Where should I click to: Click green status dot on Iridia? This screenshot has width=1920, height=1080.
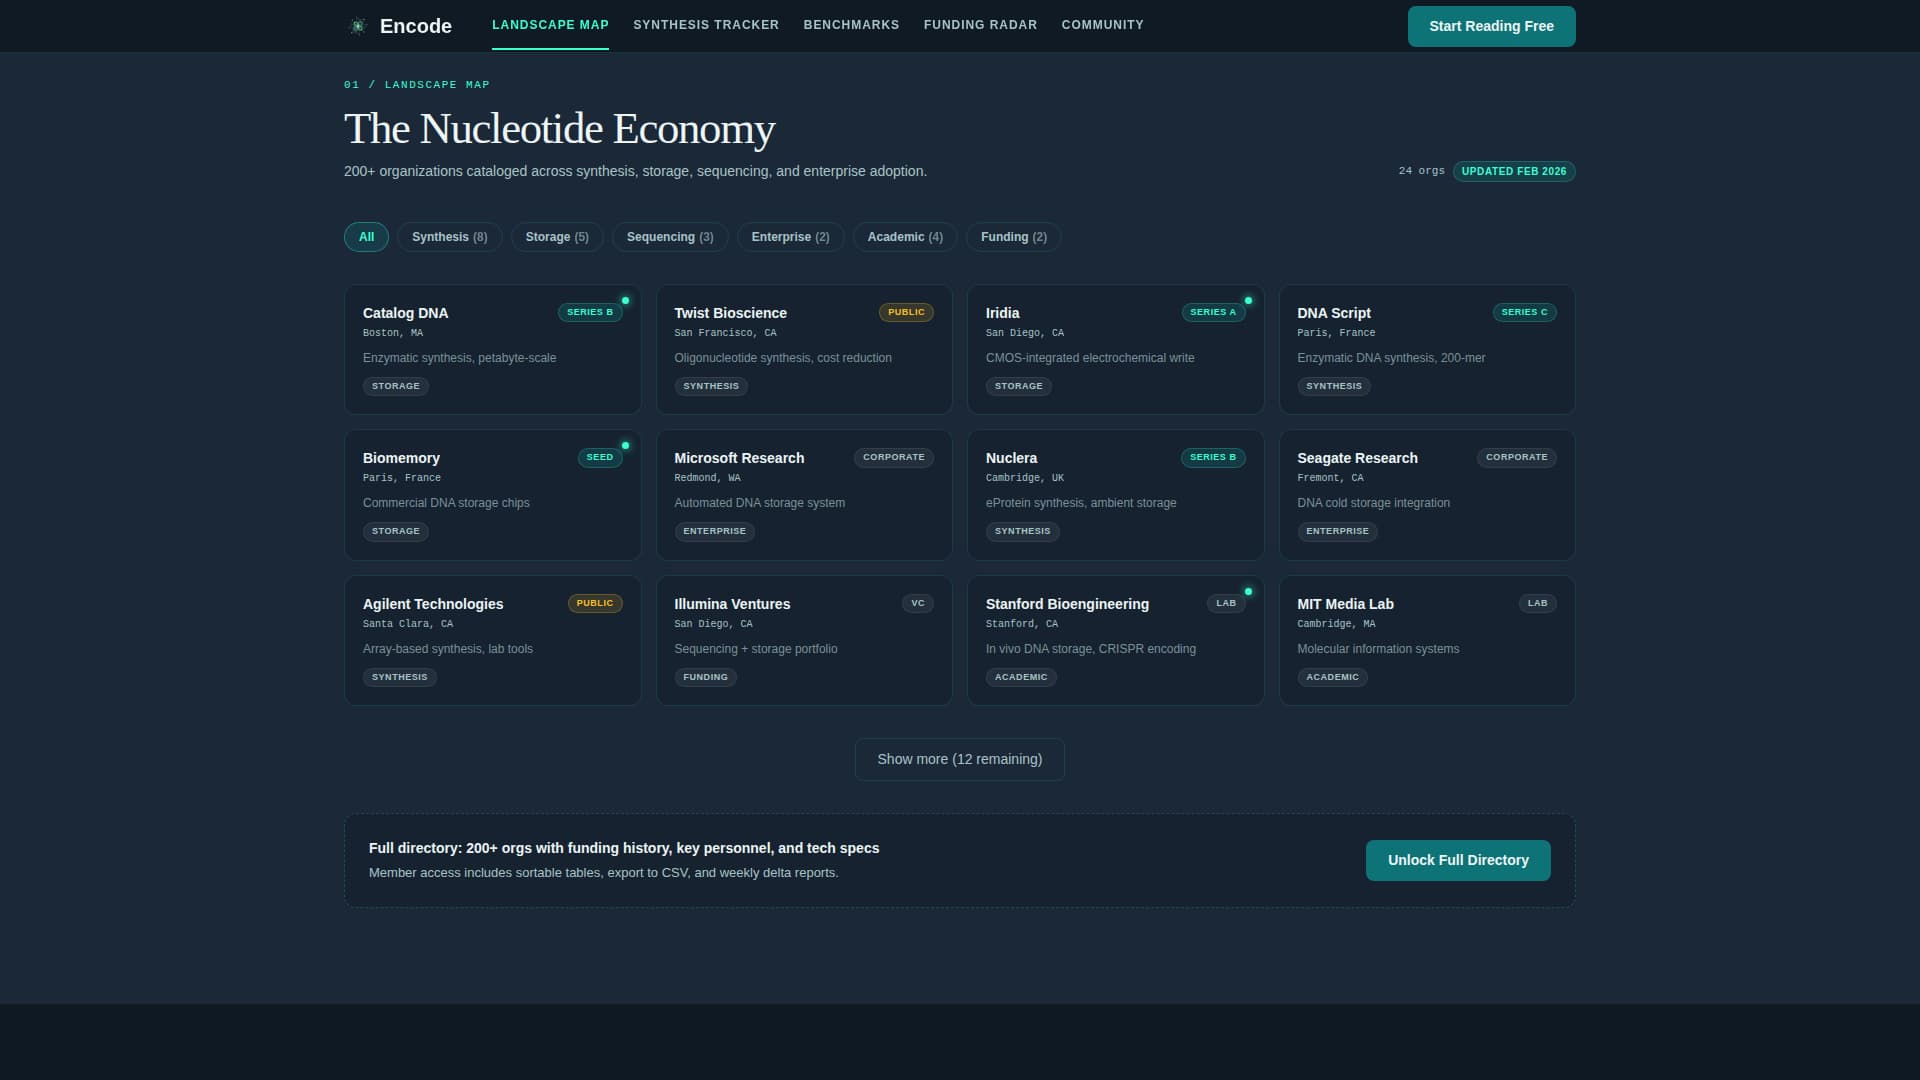[x=1248, y=301]
